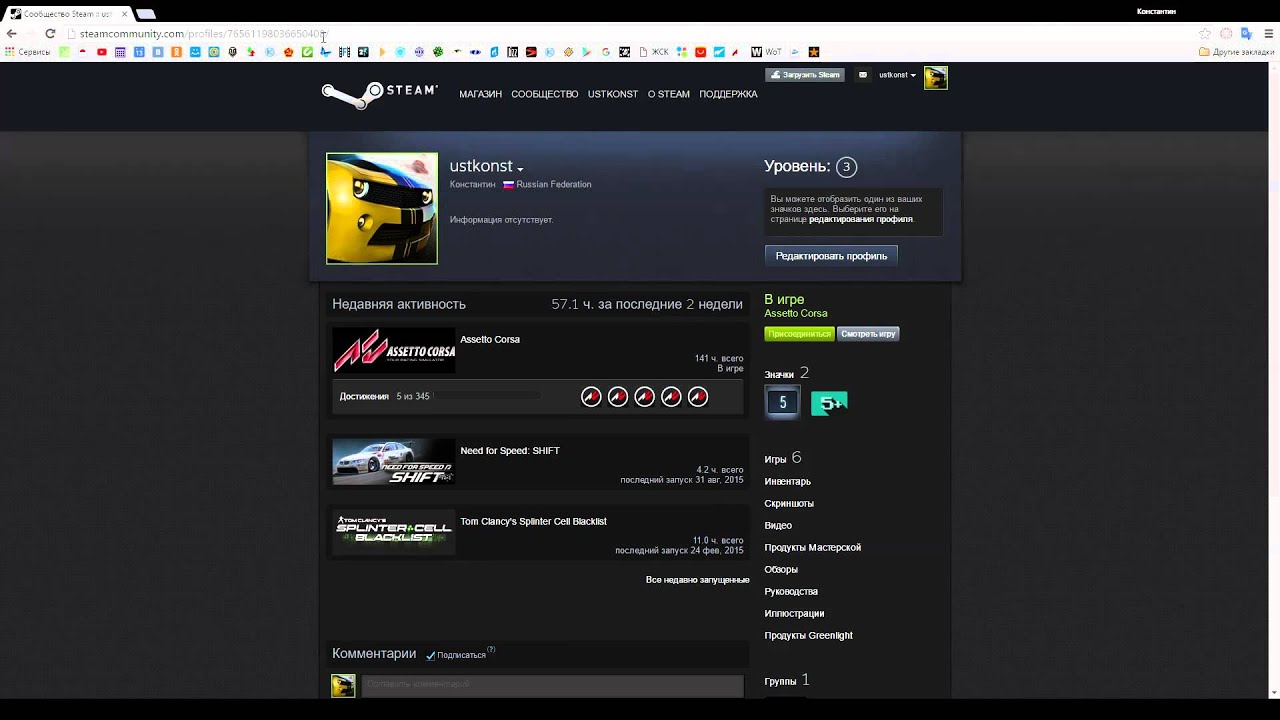Screen dimensions: 1280x720
Task: Click Загрузить Steam button
Action: (805, 75)
